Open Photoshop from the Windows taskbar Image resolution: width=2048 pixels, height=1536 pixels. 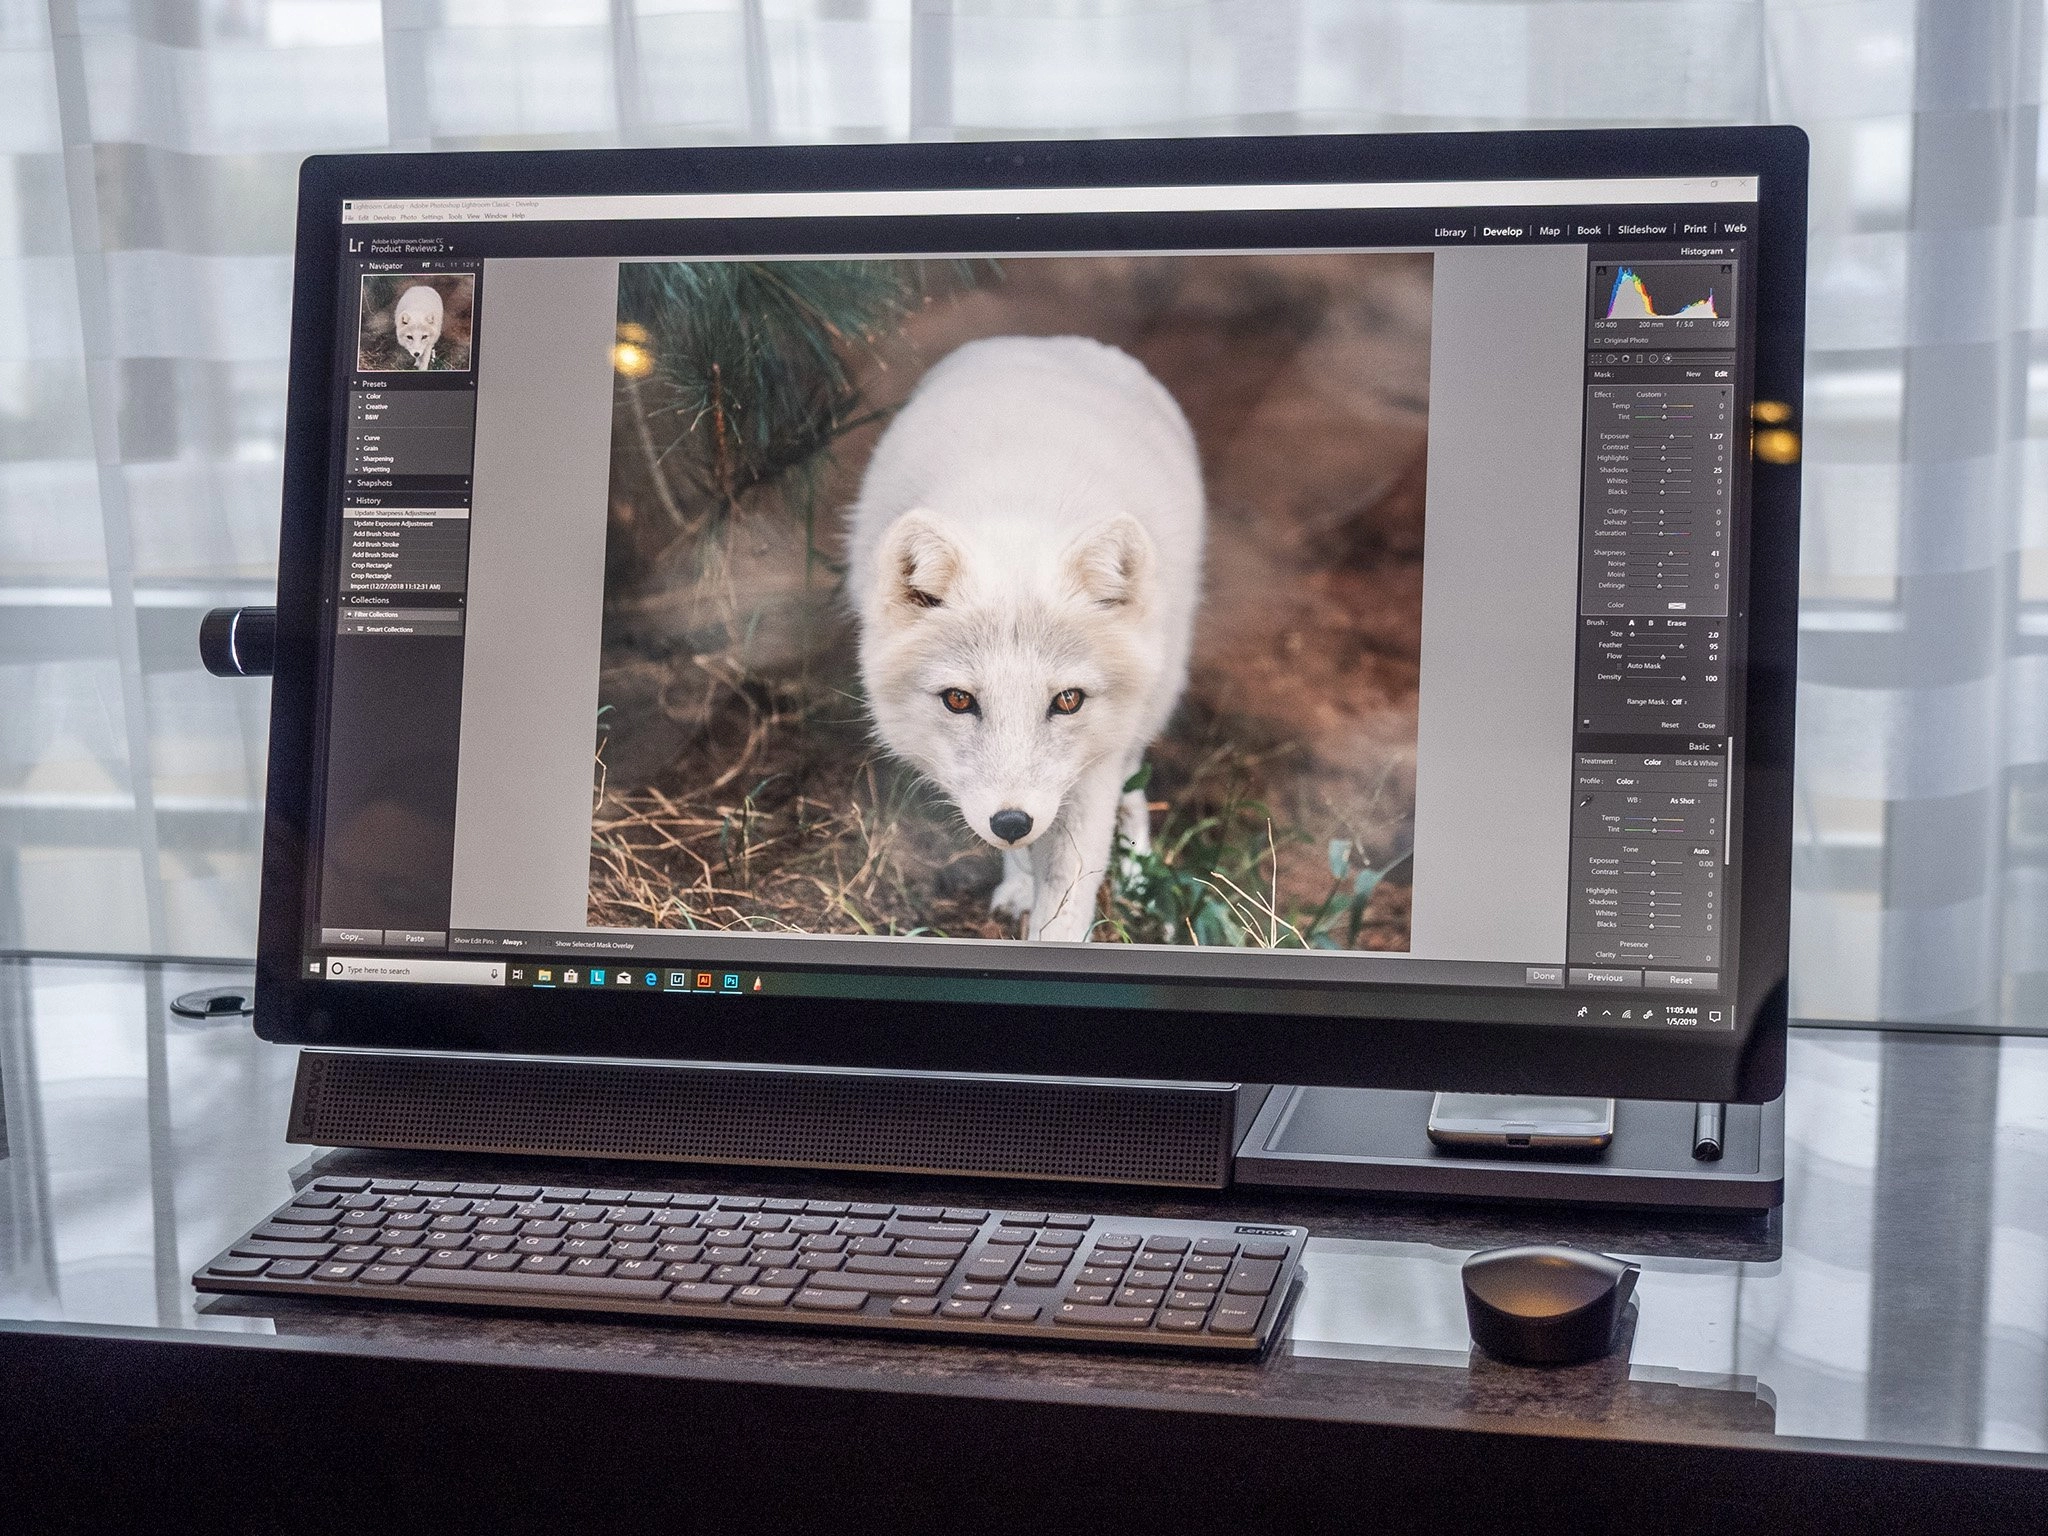(731, 981)
